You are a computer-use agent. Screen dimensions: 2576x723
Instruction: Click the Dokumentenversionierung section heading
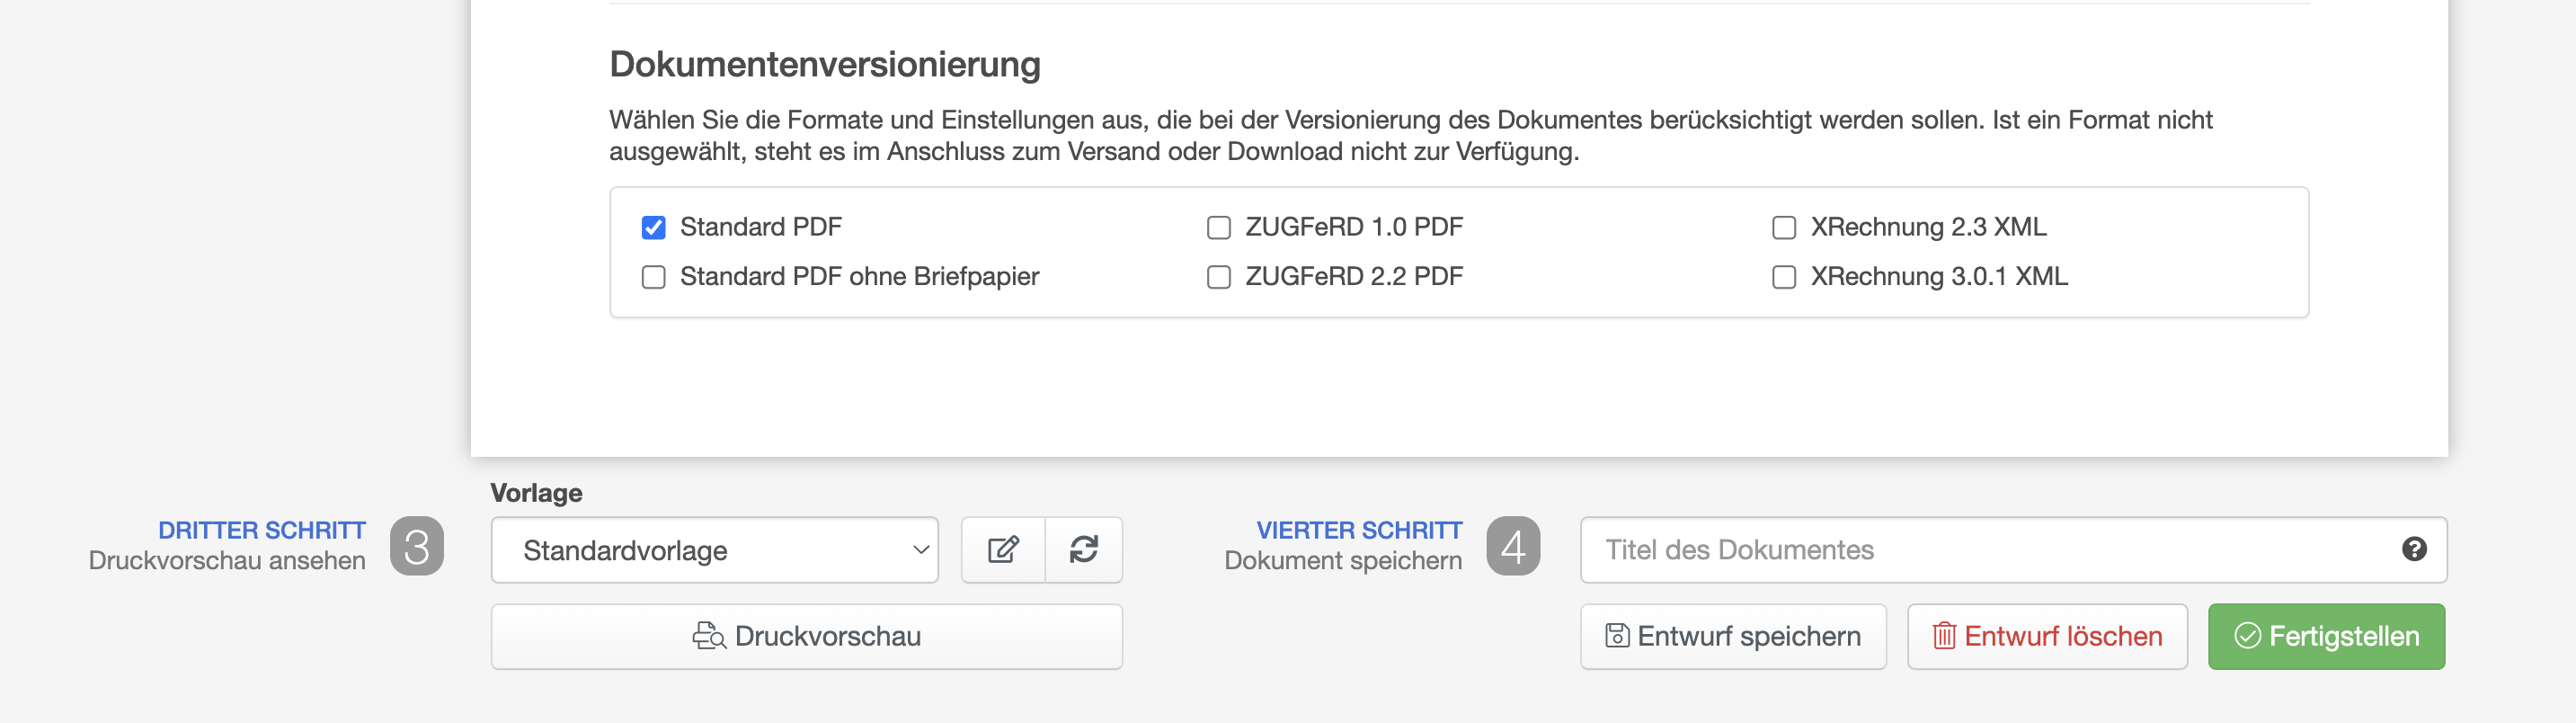[825, 65]
